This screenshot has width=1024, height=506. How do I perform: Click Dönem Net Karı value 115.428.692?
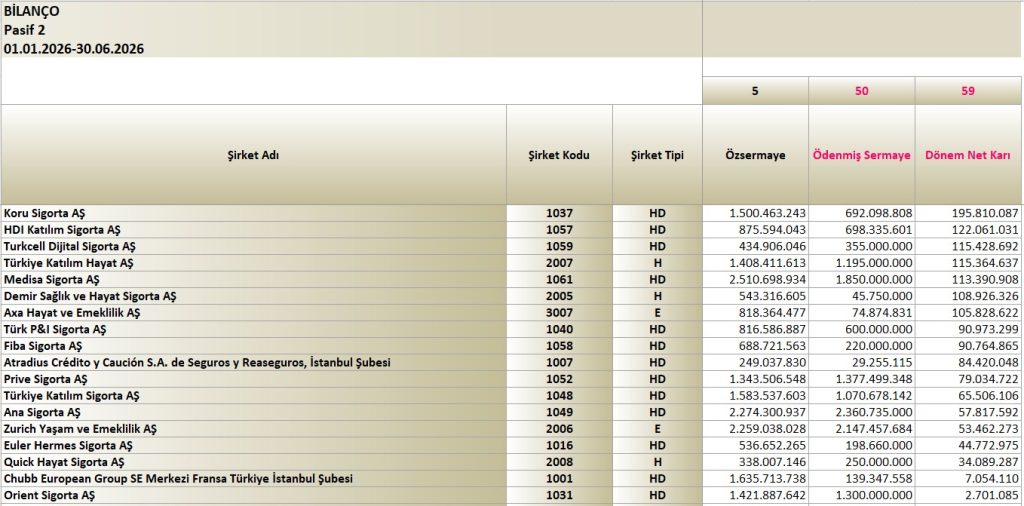968,247
